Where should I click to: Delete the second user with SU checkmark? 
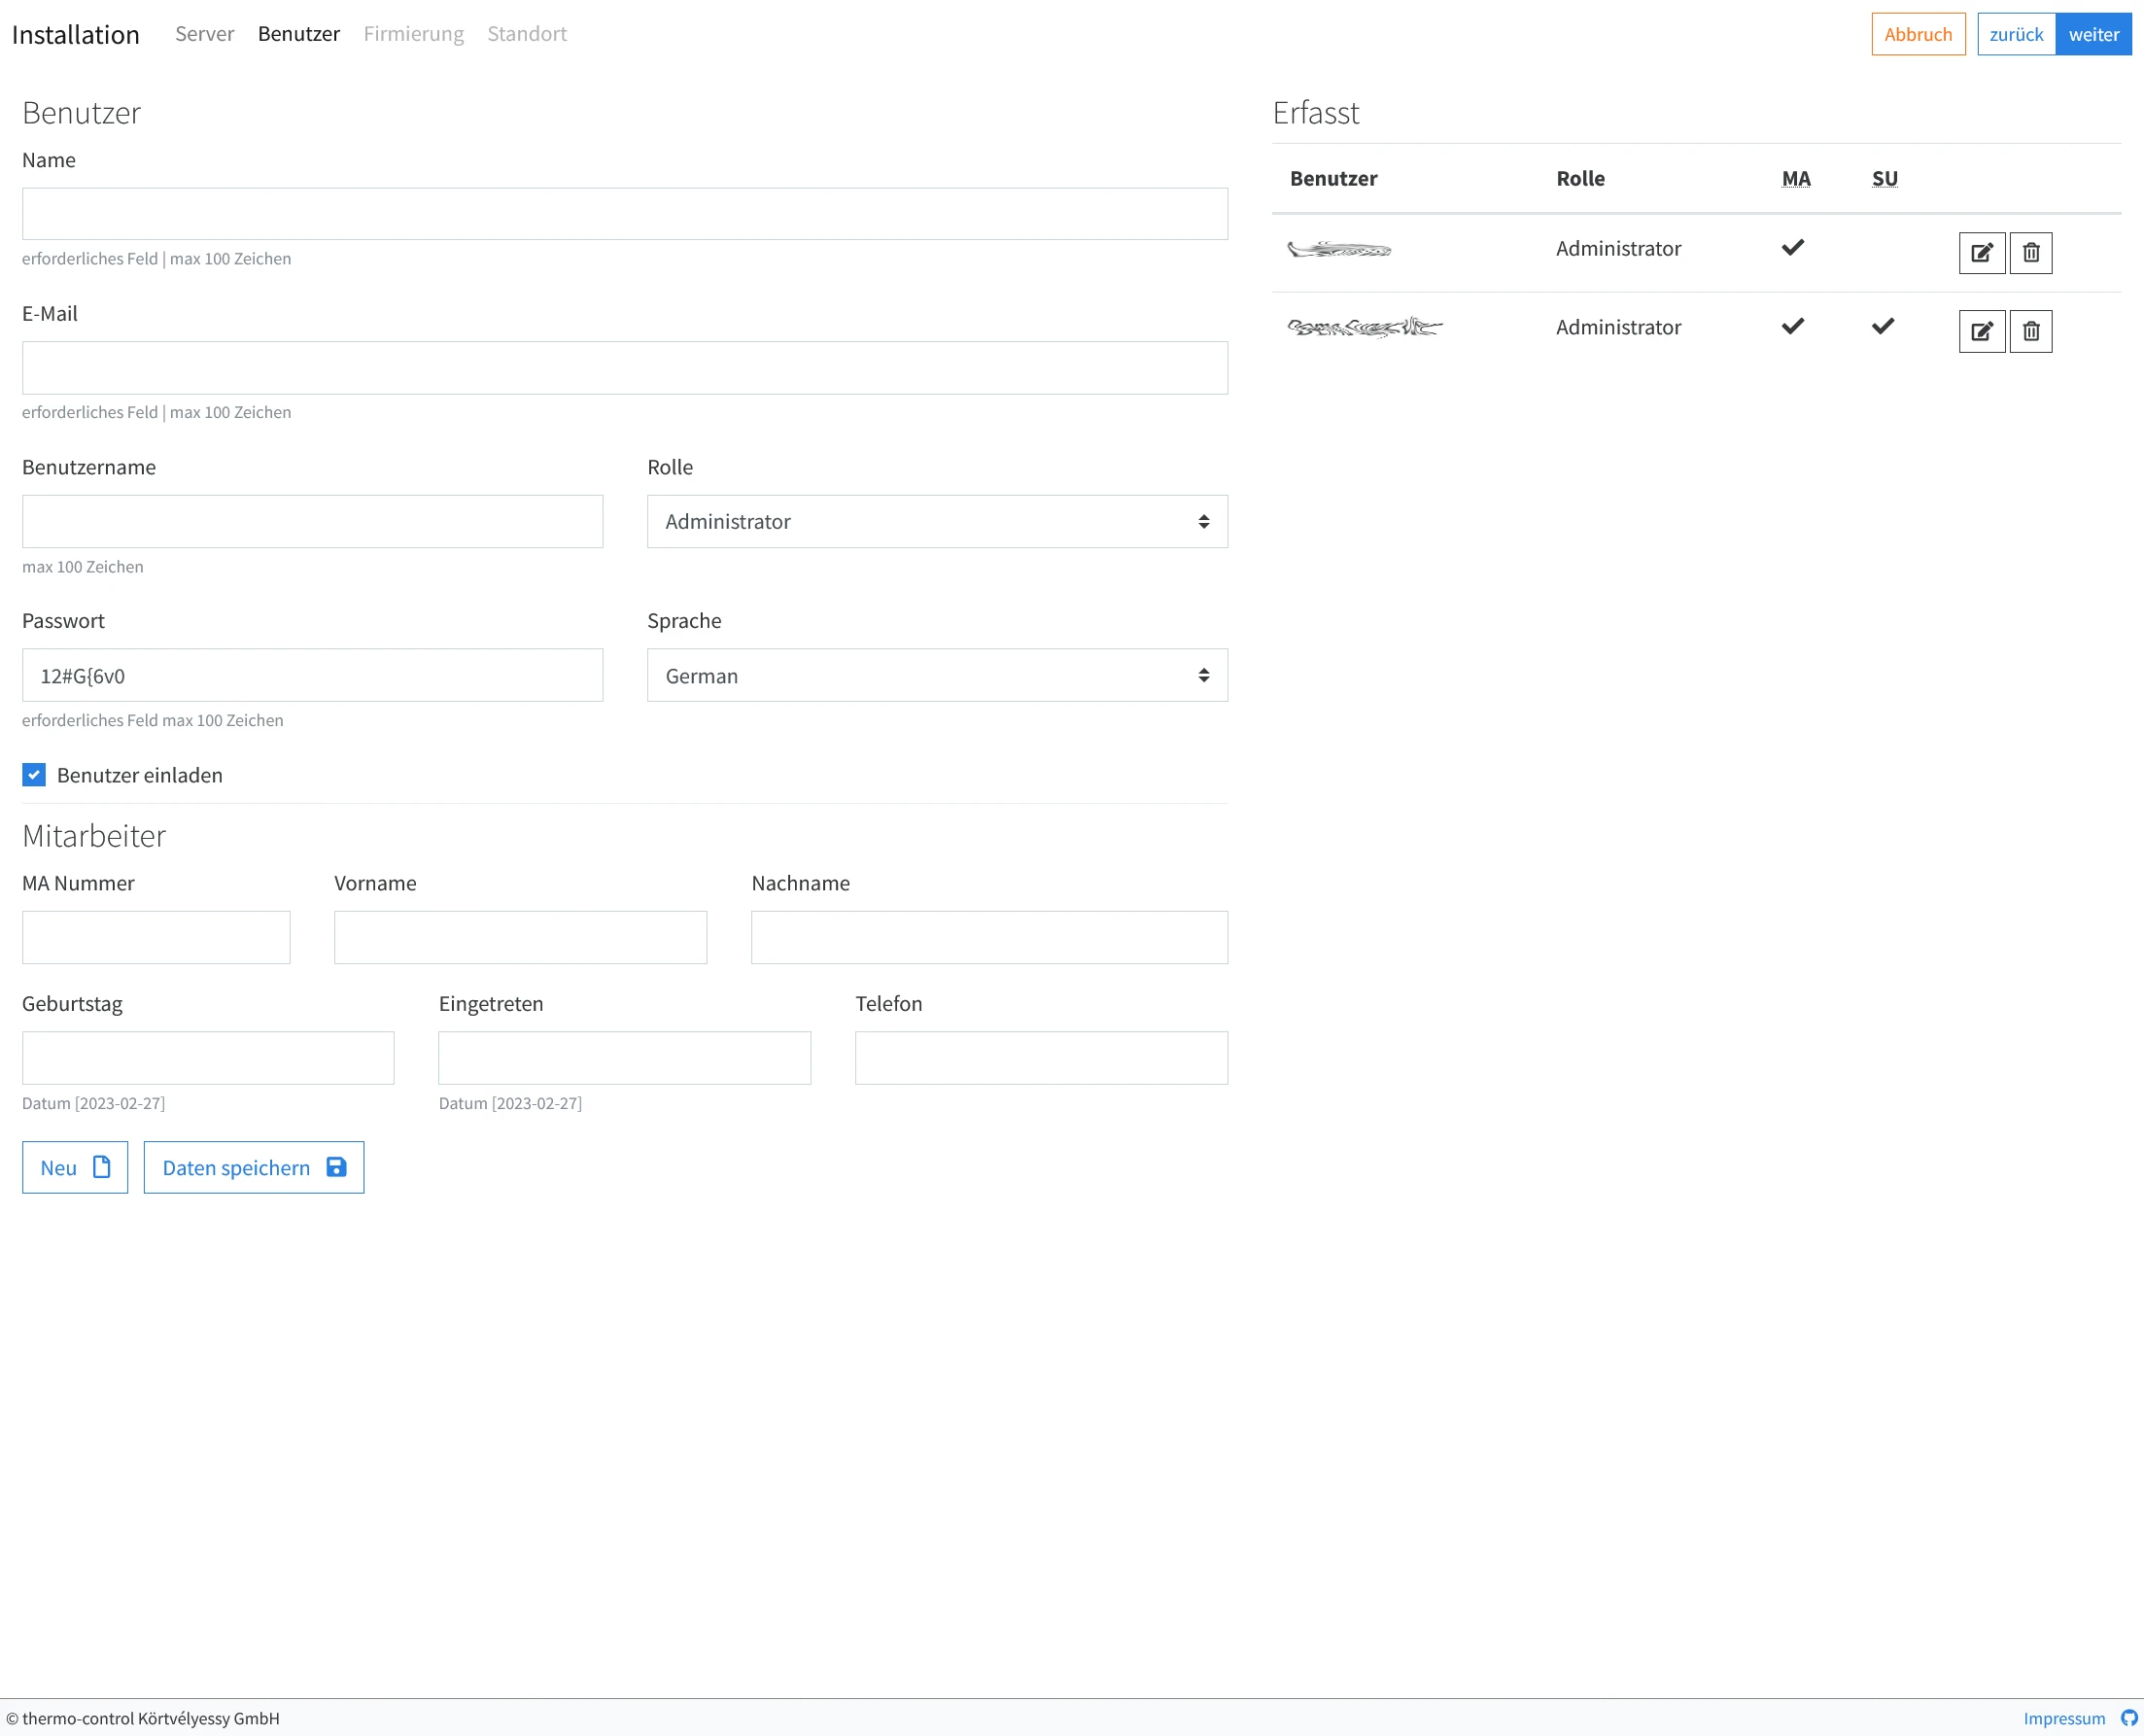coord(2030,331)
